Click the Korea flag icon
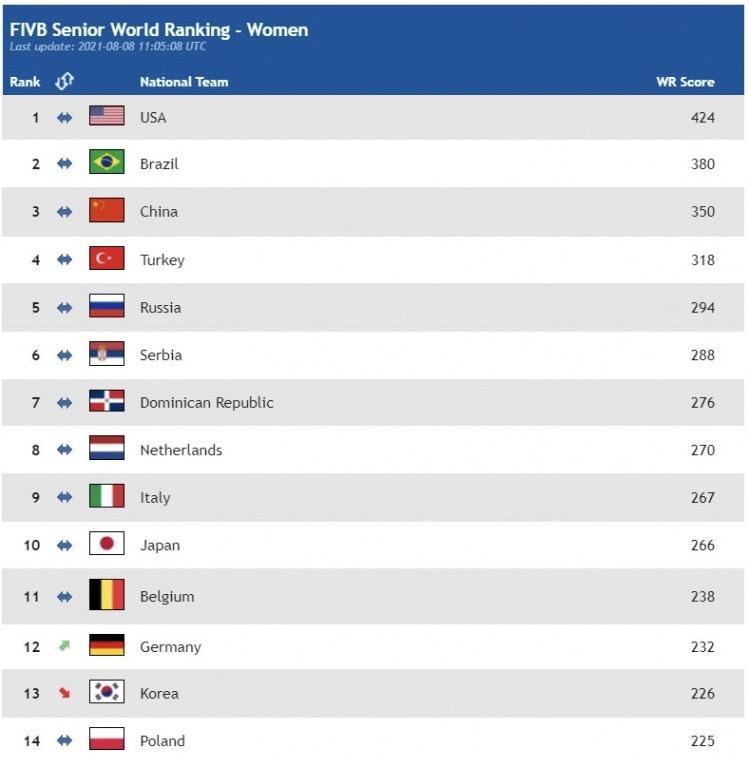The height and width of the screenshot is (757, 749). click(107, 691)
